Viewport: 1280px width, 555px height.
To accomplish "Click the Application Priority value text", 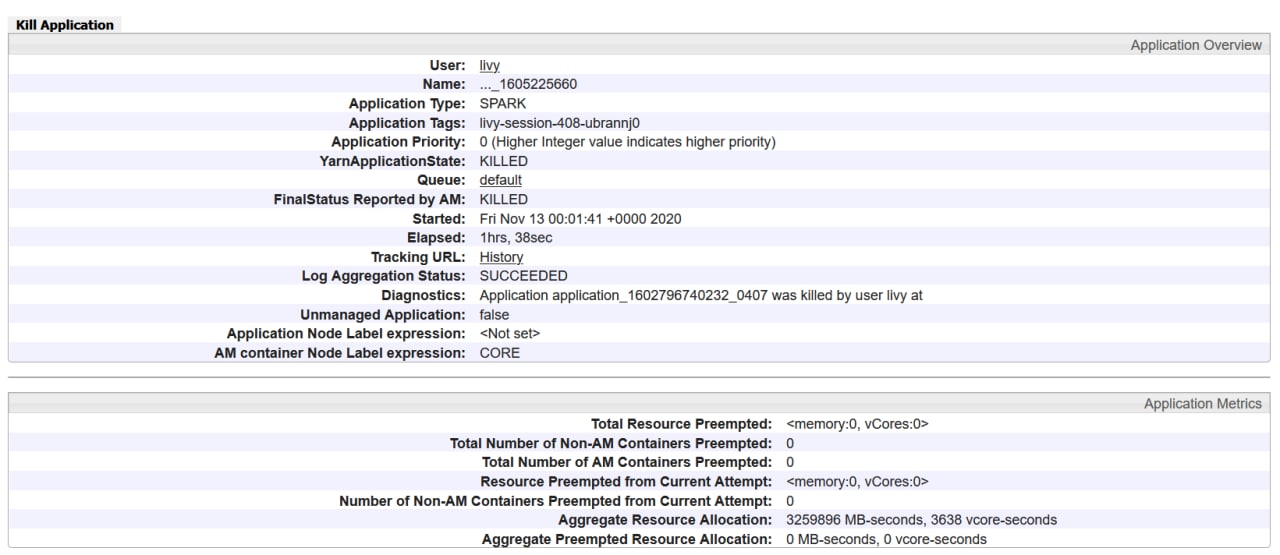I will click(x=627, y=142).
